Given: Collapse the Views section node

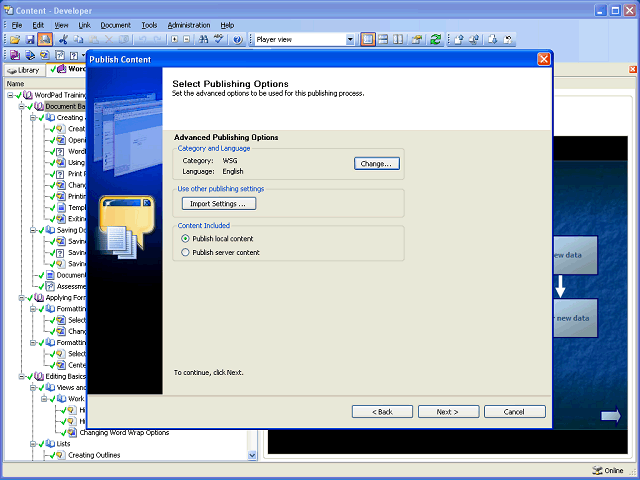Looking at the screenshot, I should point(33,387).
